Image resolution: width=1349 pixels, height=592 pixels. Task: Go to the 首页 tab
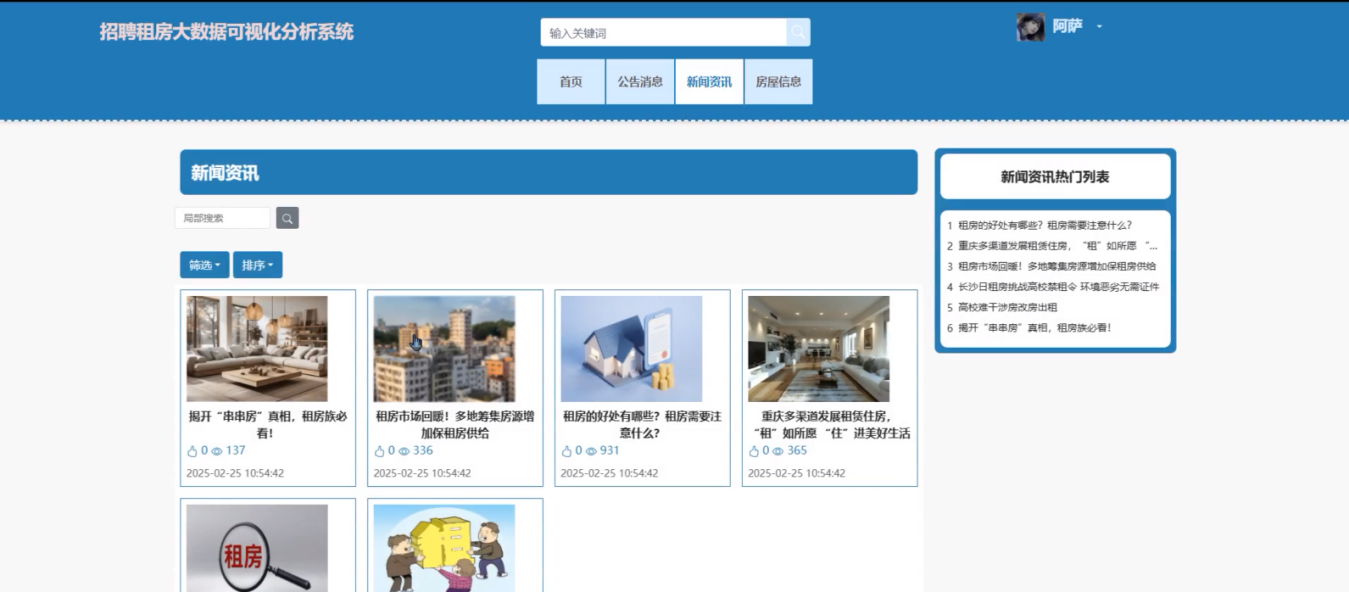[x=571, y=82]
